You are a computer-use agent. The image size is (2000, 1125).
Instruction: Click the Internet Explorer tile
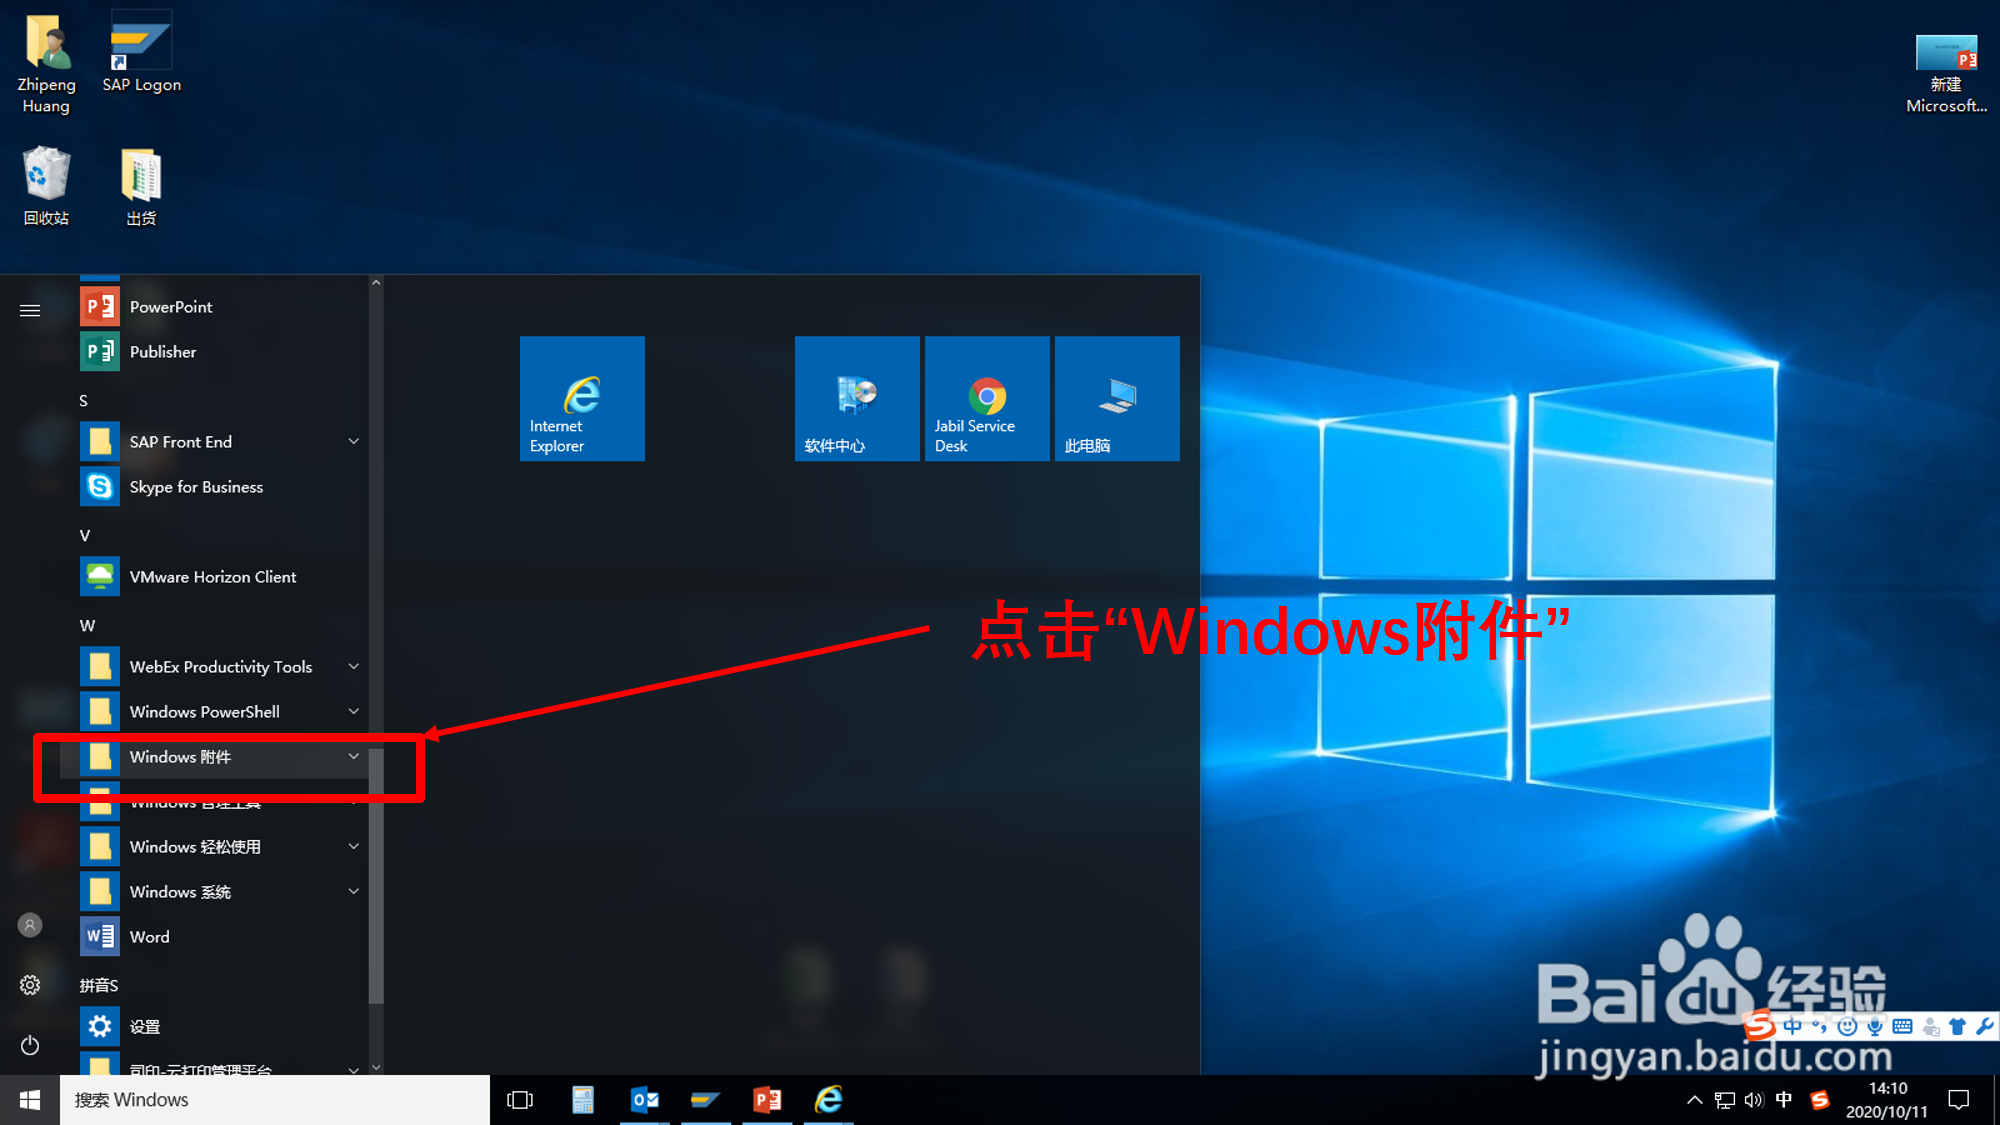(582, 398)
